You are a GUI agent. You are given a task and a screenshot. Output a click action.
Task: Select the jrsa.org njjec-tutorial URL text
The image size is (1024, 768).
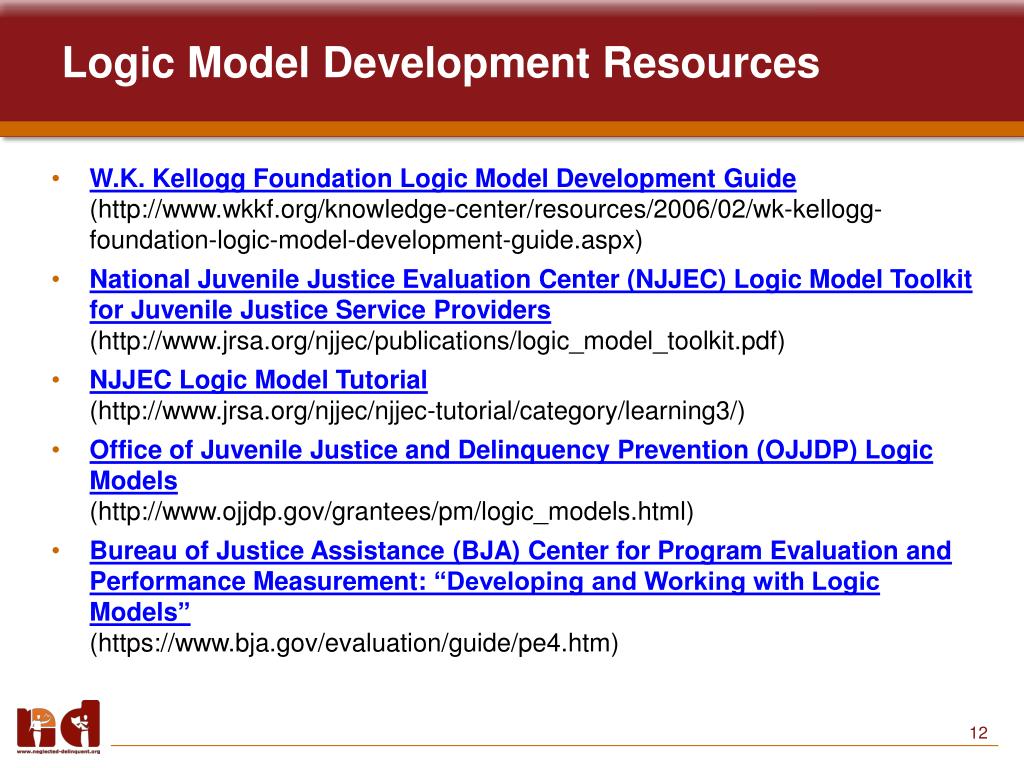[417, 411]
